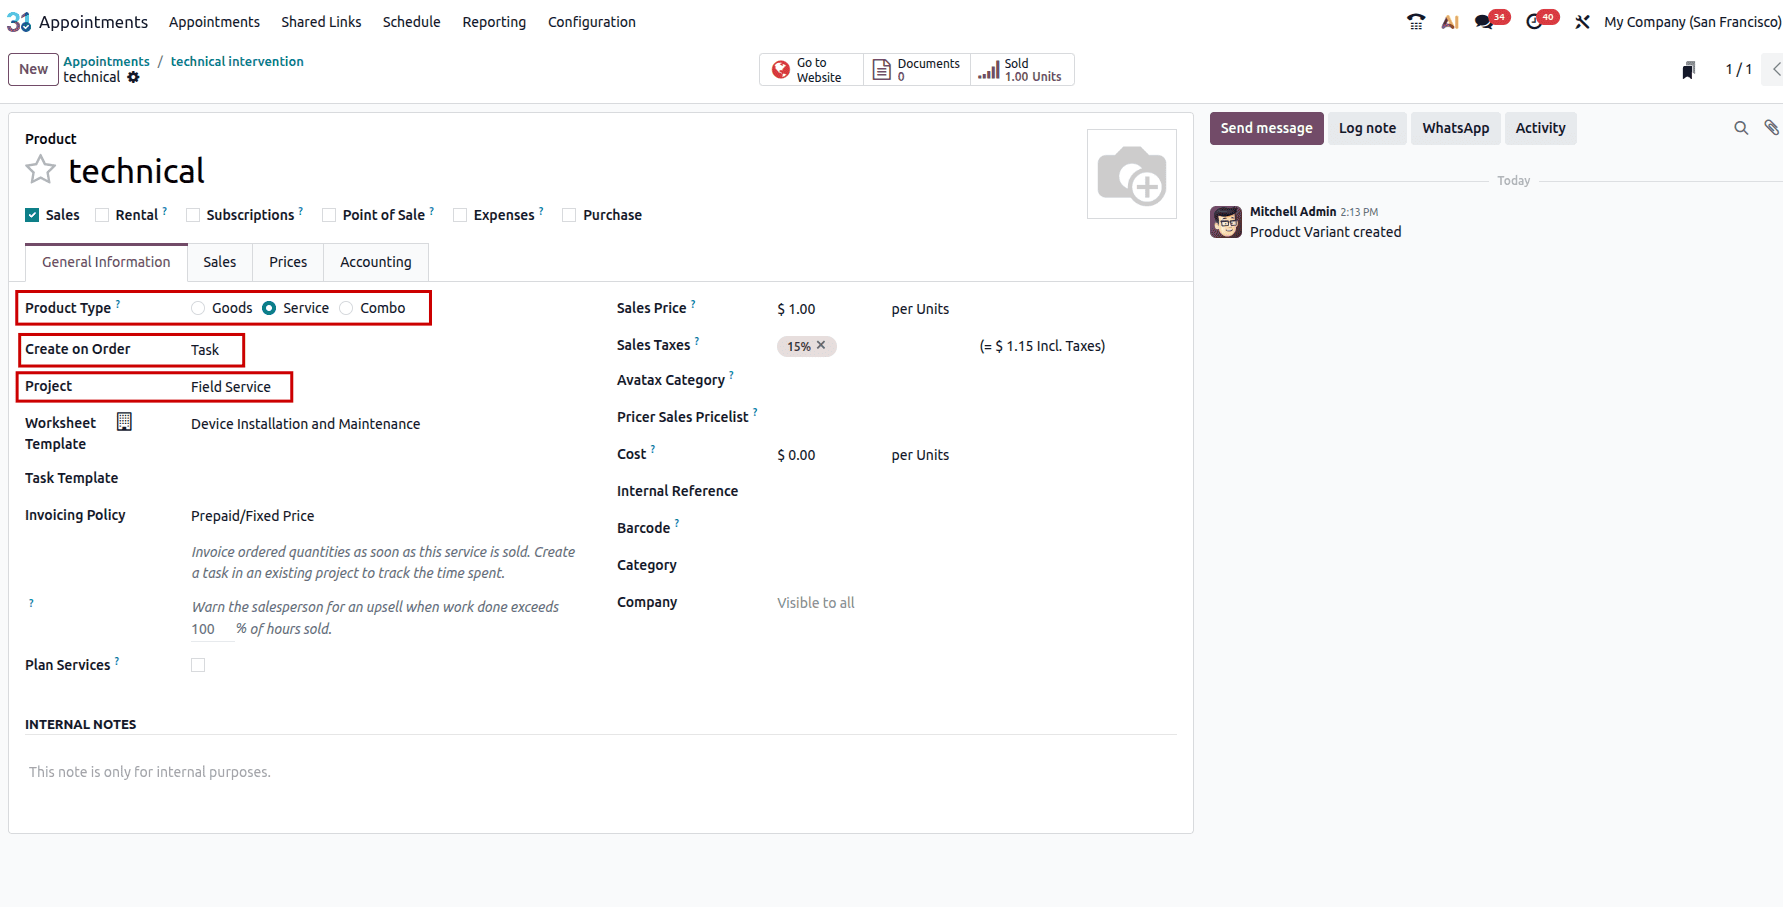The height and width of the screenshot is (907, 1783).
Task: Open company switcher My Company (San Francisco)
Action: (1692, 22)
